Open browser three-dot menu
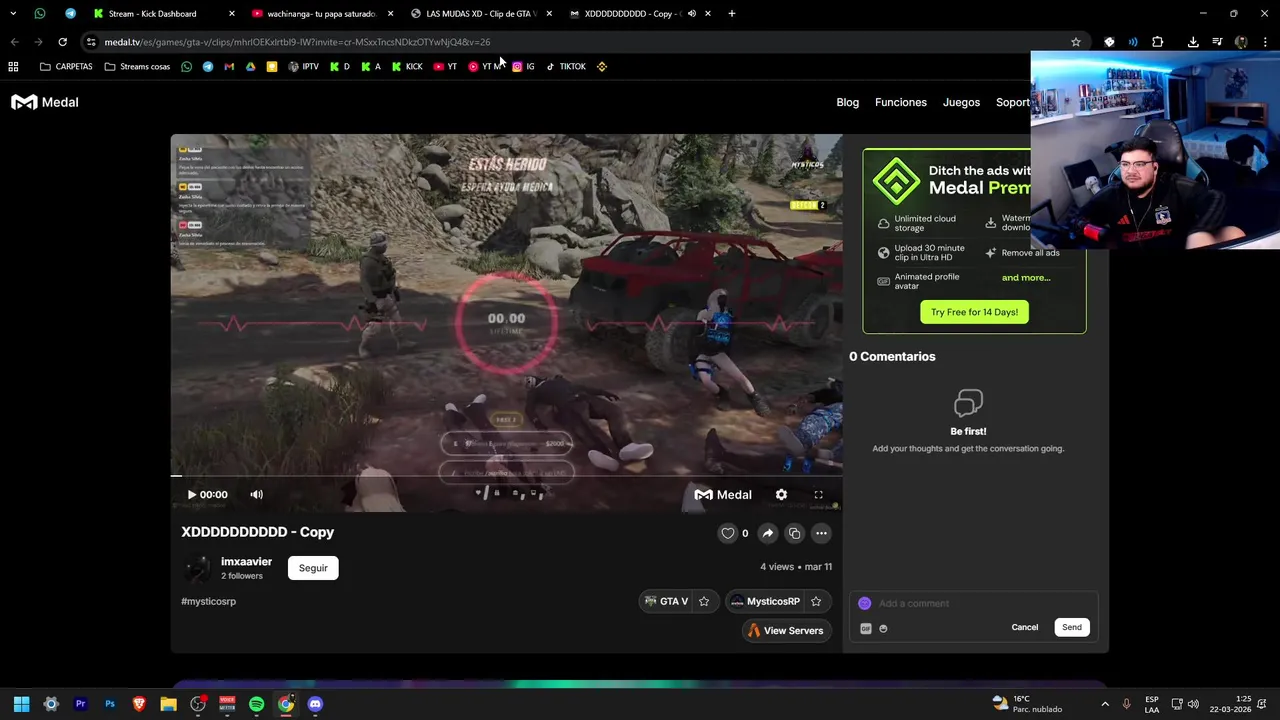The image size is (1280, 720). tap(1266, 42)
